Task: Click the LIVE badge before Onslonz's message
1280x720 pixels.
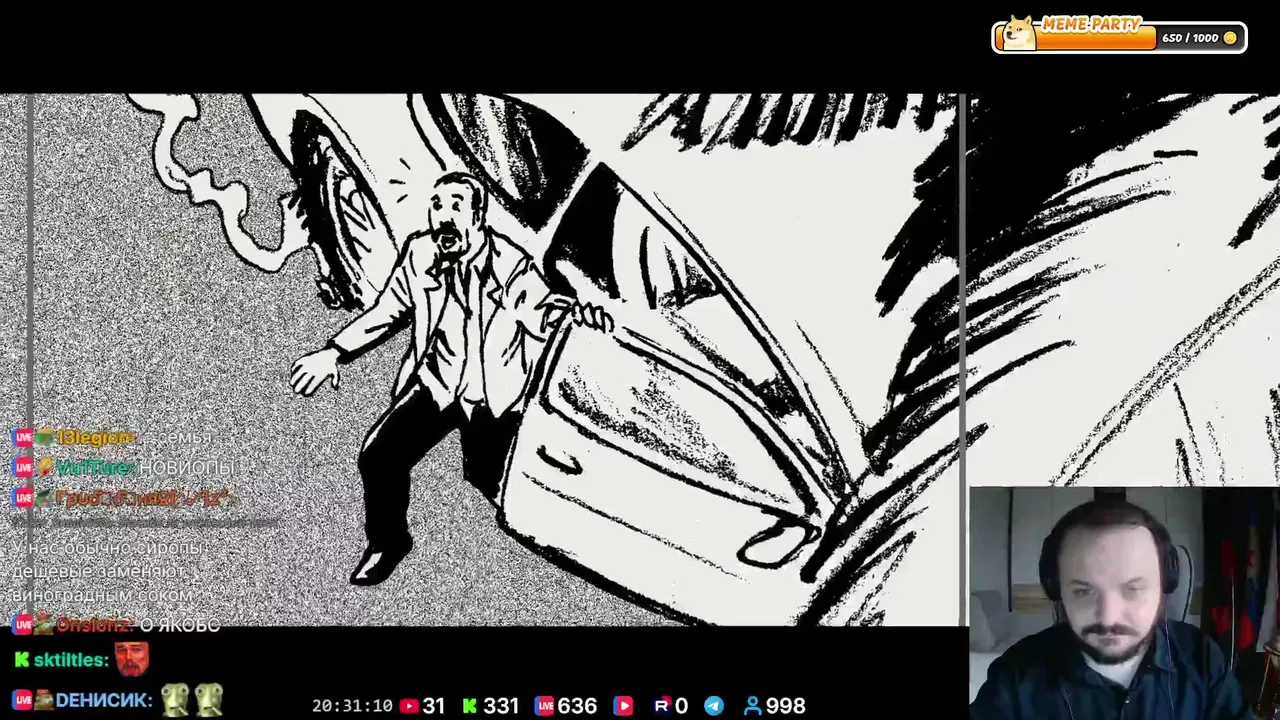Action: [x=23, y=625]
